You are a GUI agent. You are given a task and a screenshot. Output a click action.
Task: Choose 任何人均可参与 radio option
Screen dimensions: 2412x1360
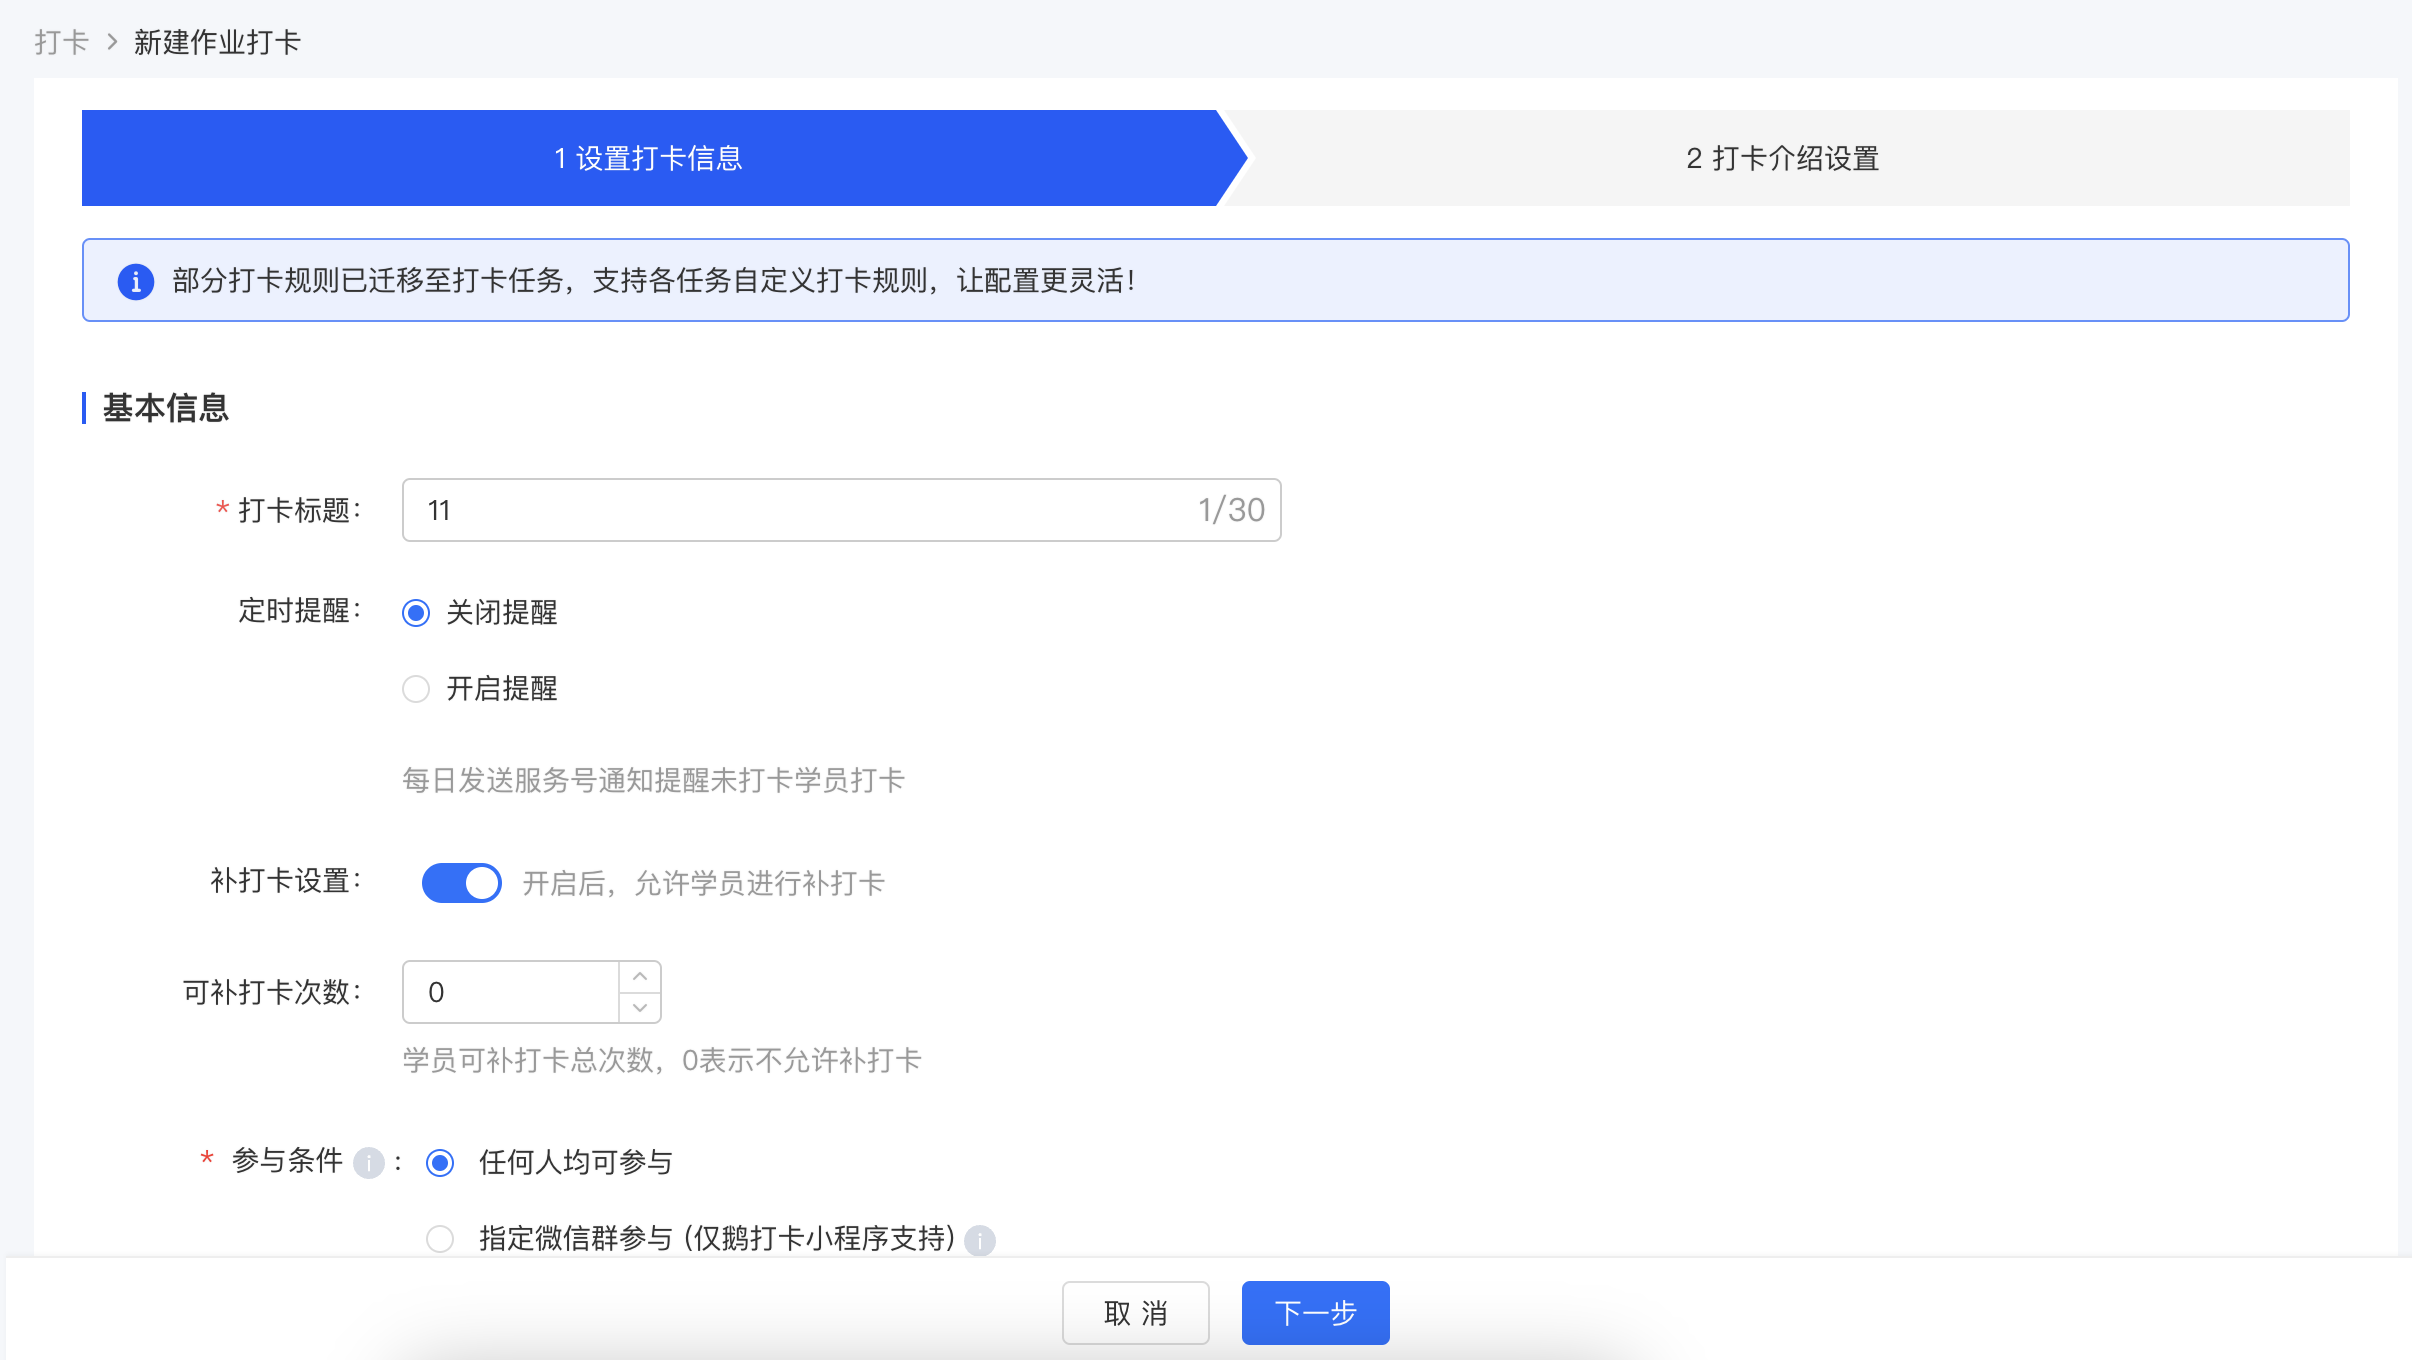440,1163
